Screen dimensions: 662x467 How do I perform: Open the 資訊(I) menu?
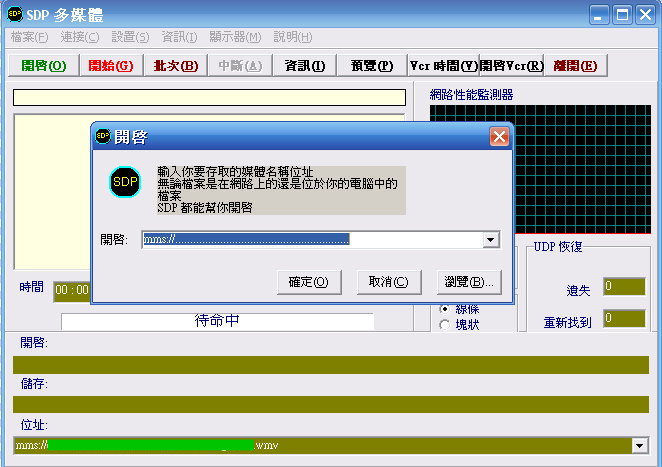pyautogui.click(x=179, y=37)
